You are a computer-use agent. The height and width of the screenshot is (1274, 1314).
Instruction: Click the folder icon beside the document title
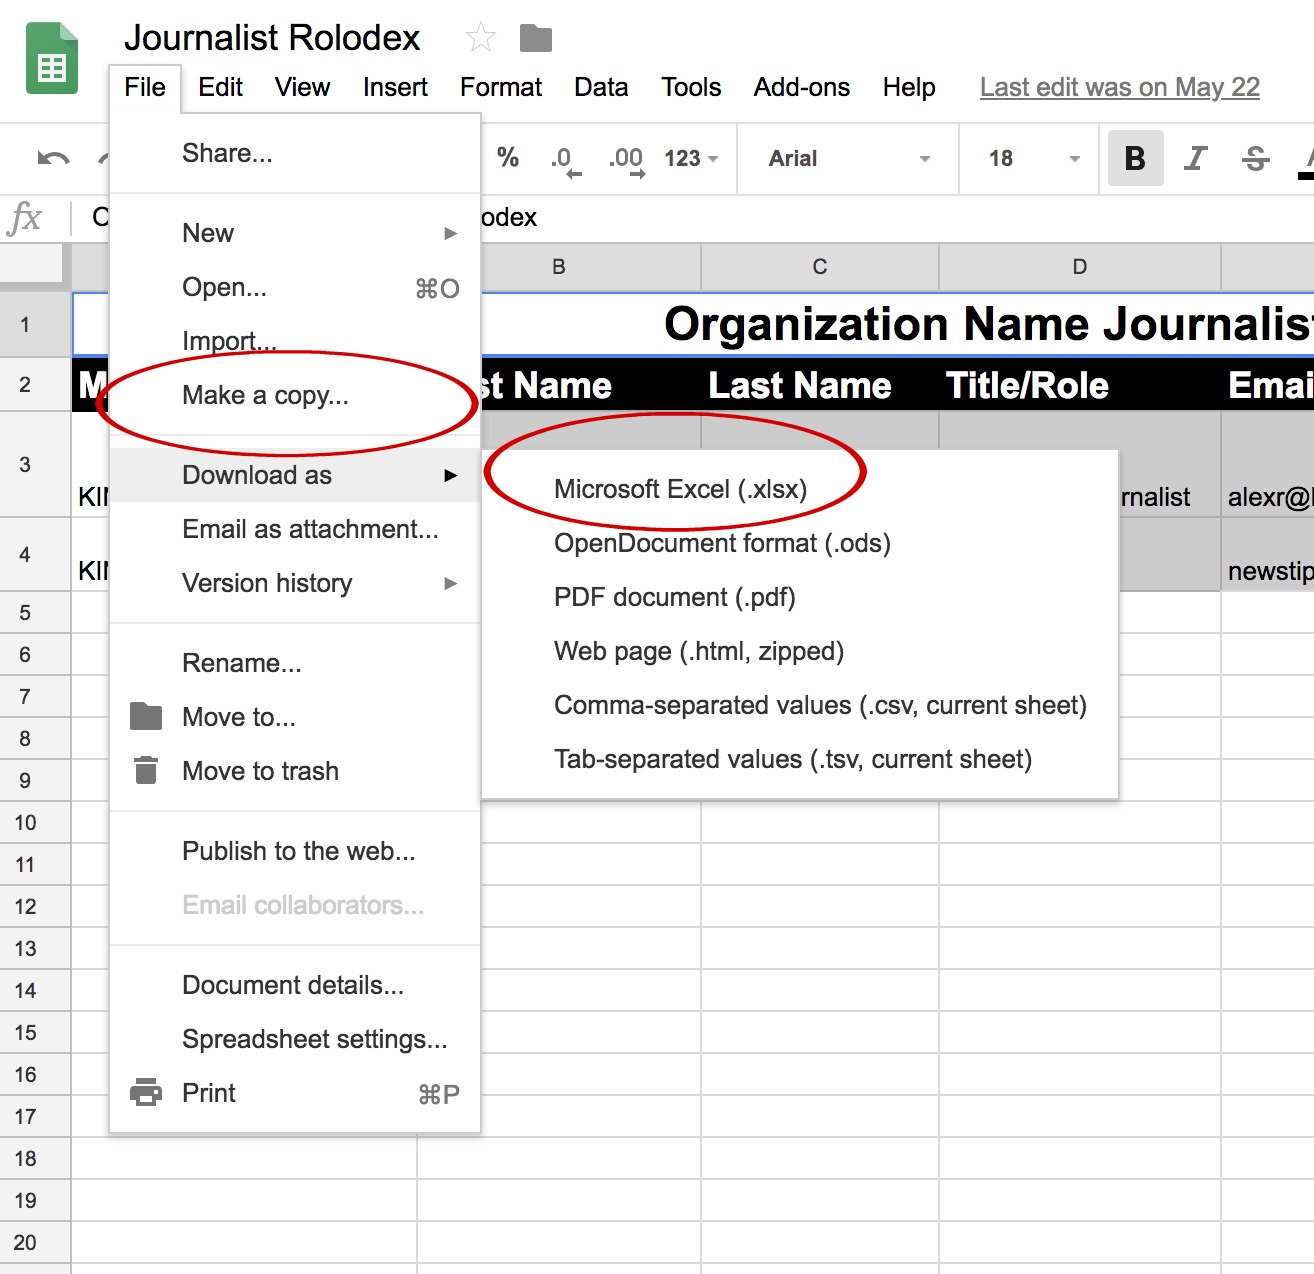(x=536, y=39)
